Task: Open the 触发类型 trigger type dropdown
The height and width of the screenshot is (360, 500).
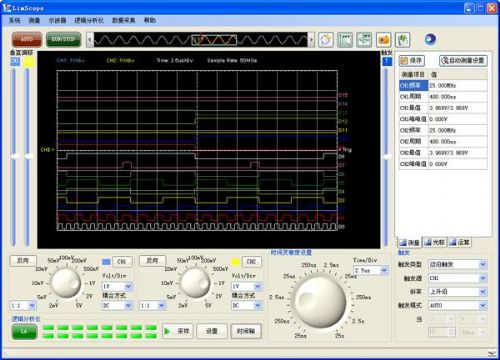Action: click(458, 265)
